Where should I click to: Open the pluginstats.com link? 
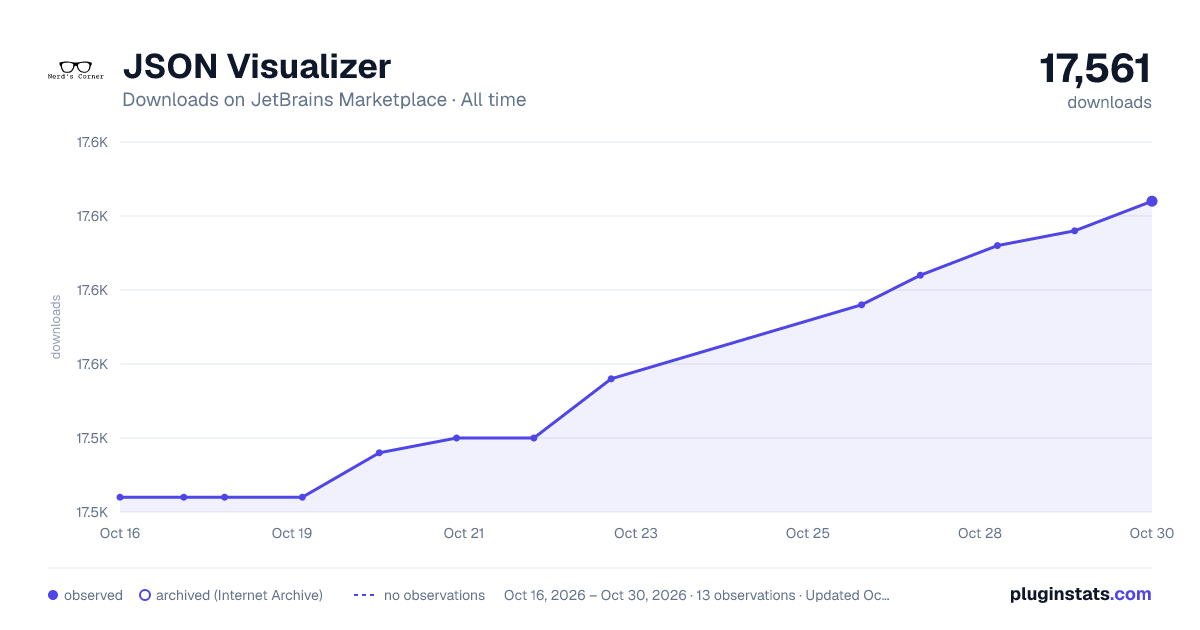(x=1080, y=594)
